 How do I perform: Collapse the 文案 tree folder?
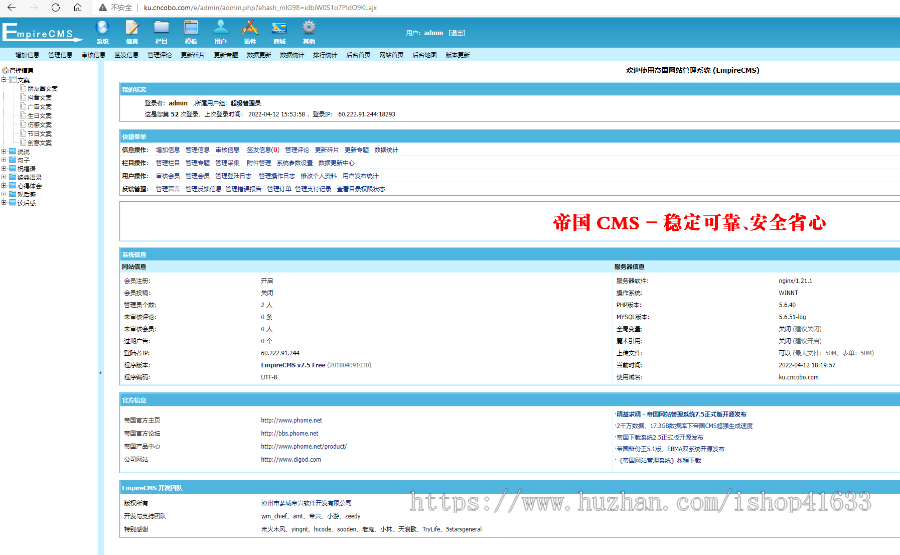pos(4,80)
